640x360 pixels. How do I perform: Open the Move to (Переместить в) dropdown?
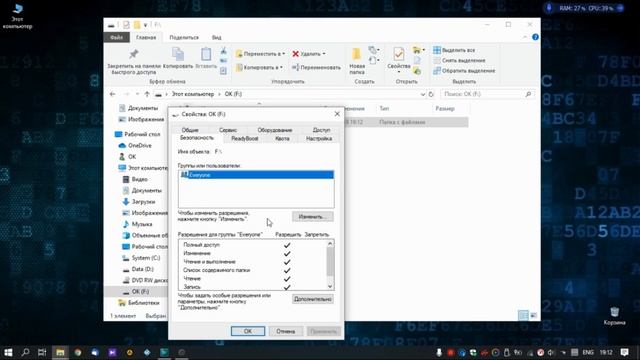(x=260, y=53)
